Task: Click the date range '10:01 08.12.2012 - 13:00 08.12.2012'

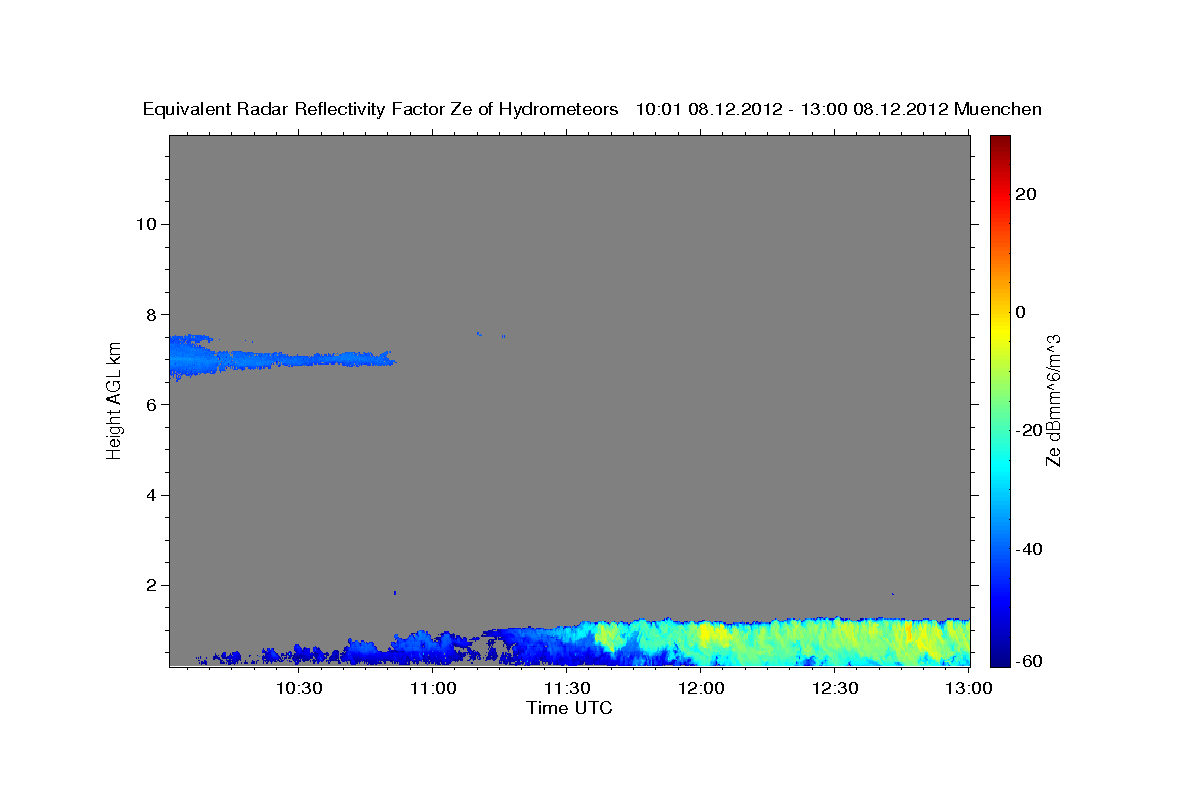Action: [792, 110]
